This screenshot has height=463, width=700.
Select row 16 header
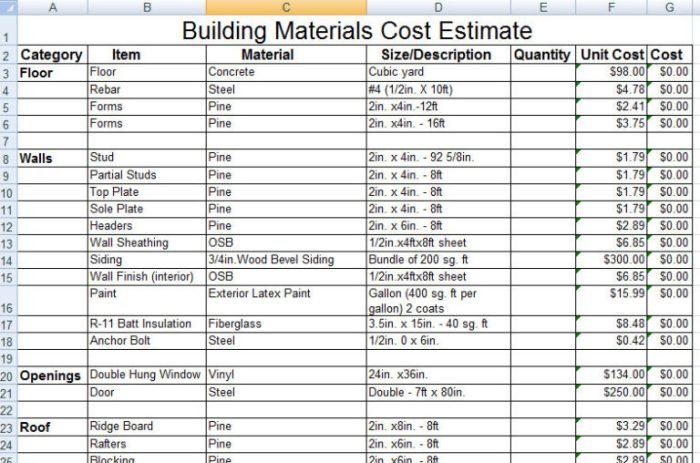tap(6, 300)
